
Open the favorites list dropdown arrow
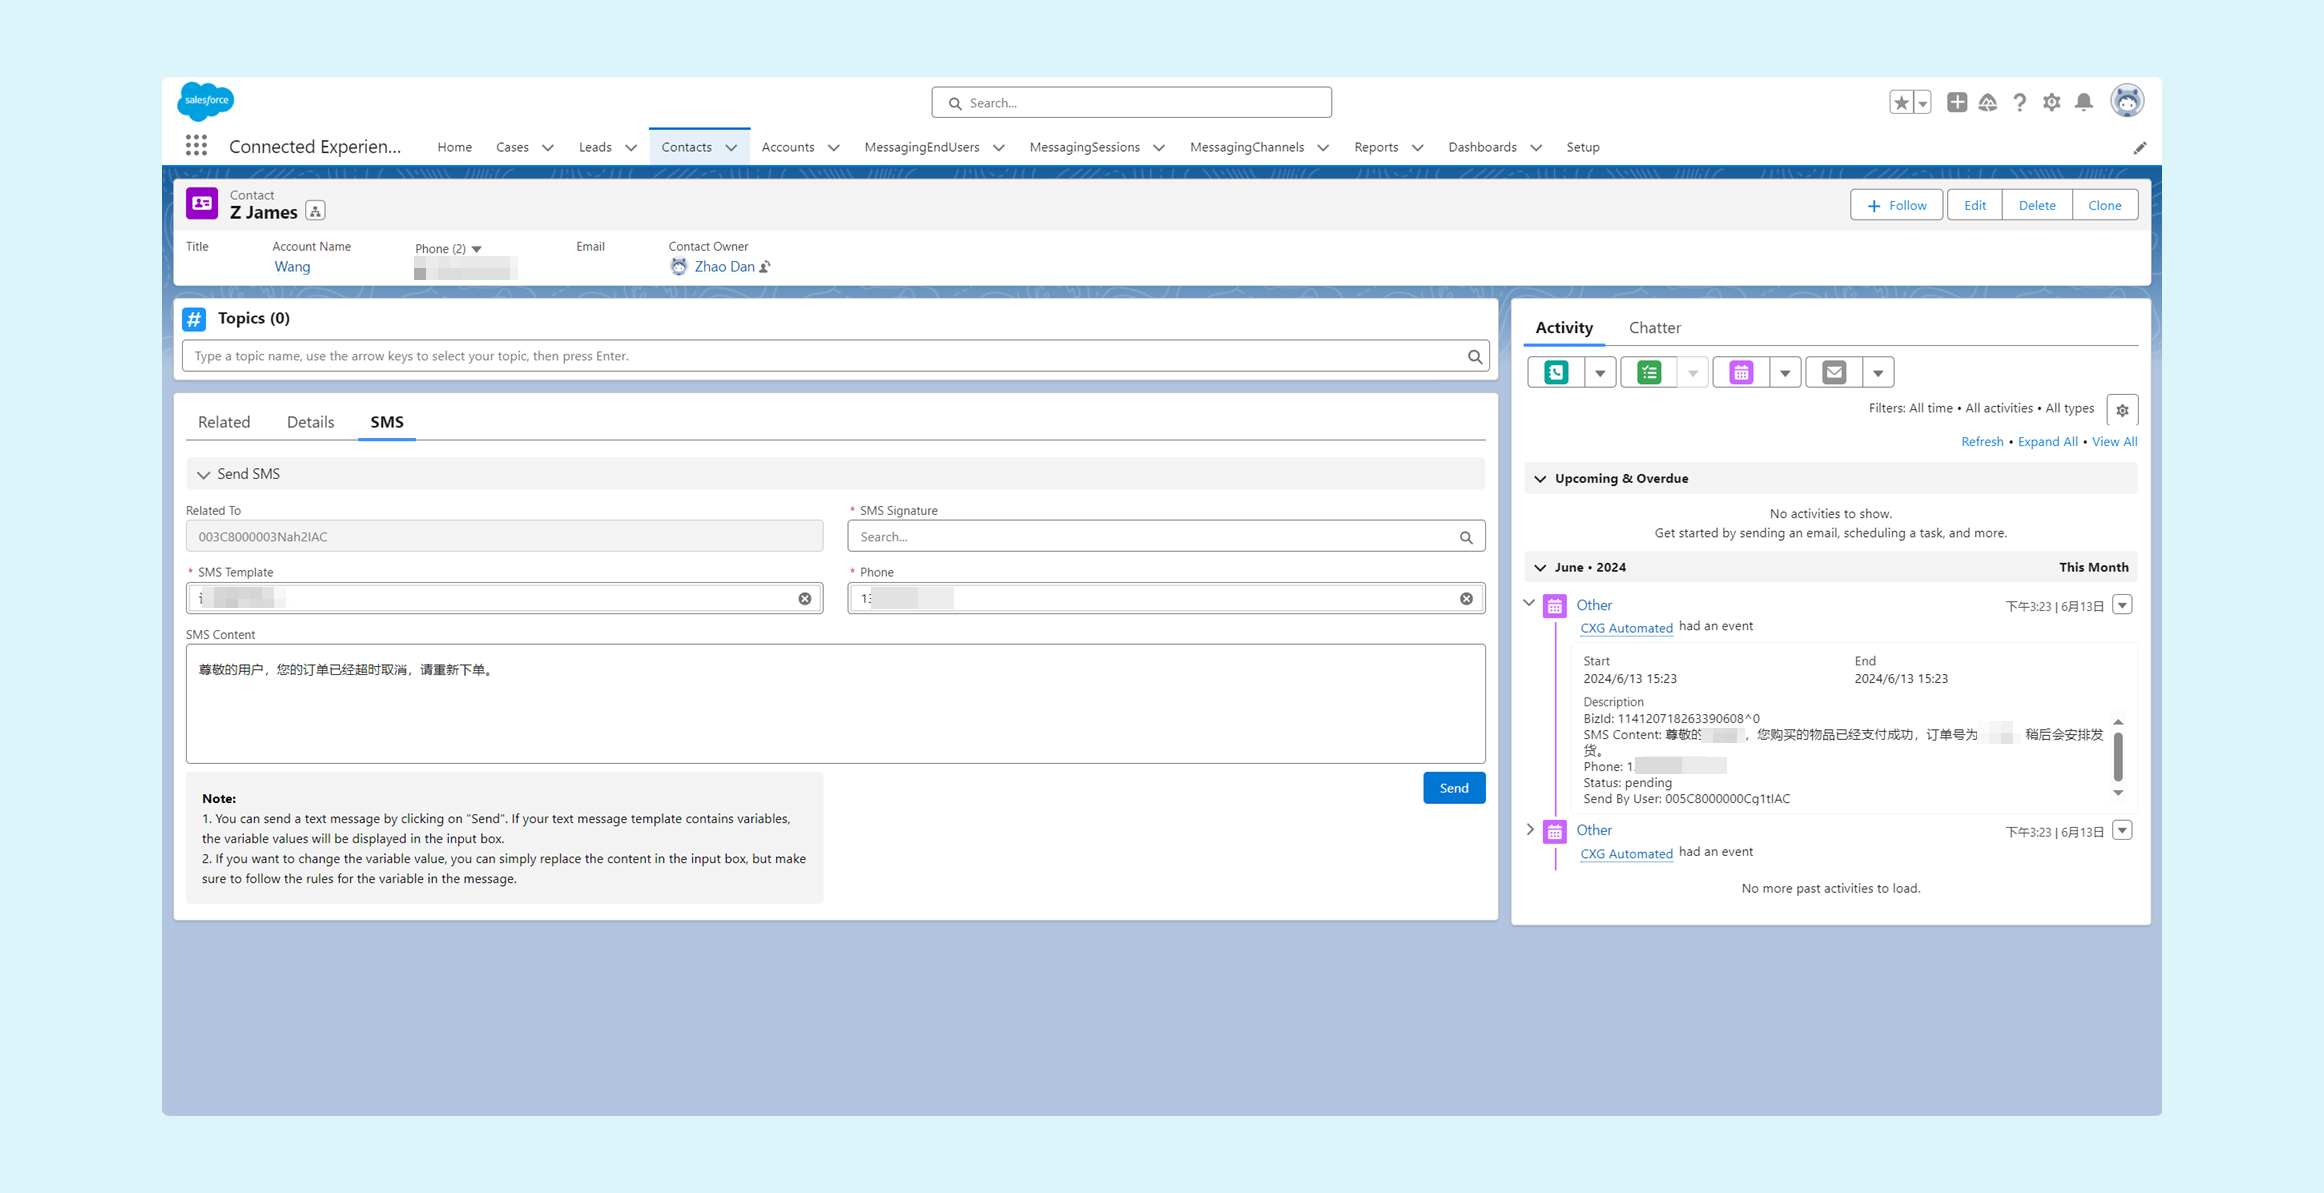pyautogui.click(x=1922, y=102)
